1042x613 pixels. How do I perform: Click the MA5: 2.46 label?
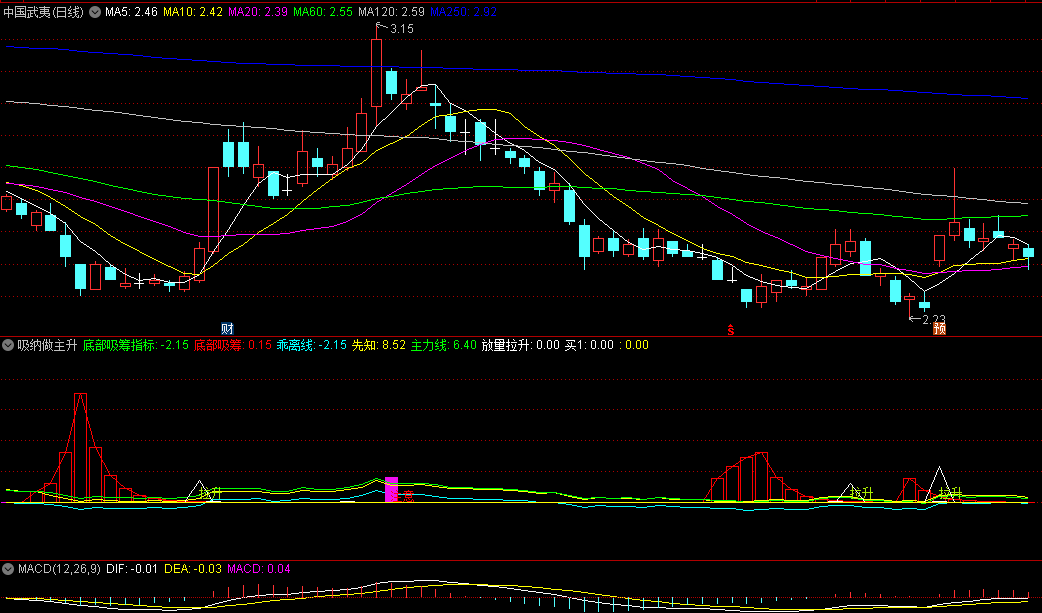[x=132, y=12]
